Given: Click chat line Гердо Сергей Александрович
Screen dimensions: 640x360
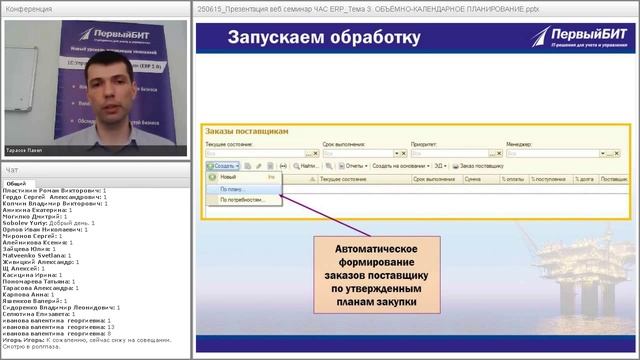Looking at the screenshot, I should (55, 197).
